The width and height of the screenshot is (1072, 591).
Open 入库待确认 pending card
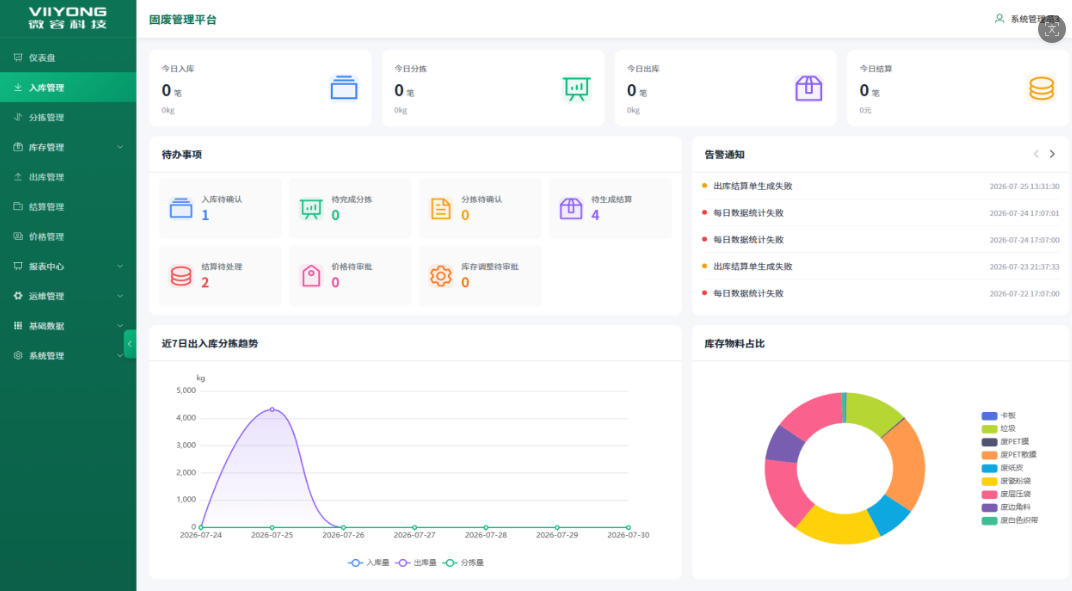(x=220, y=208)
